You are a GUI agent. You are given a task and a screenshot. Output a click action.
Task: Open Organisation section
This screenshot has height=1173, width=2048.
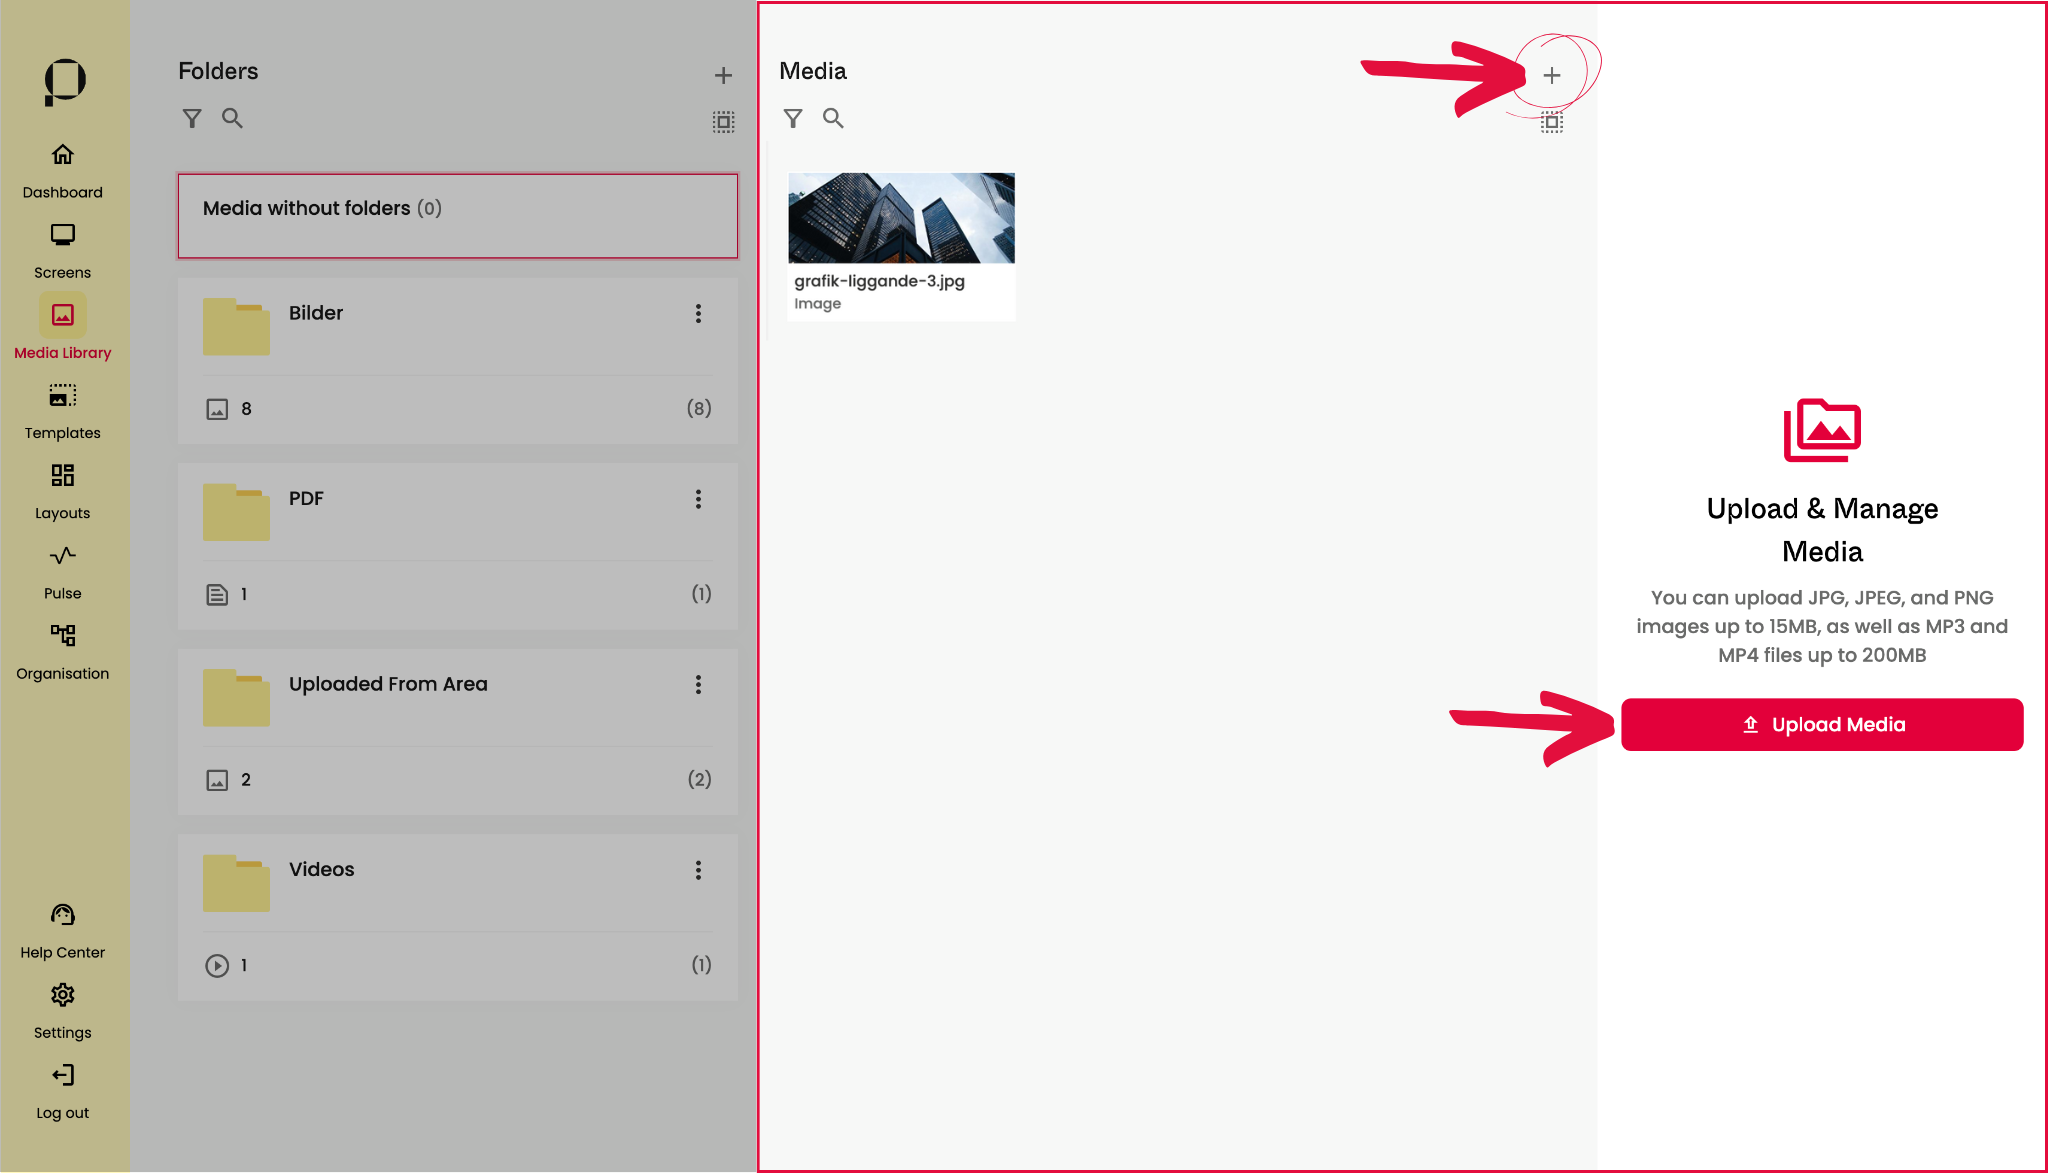[62, 650]
